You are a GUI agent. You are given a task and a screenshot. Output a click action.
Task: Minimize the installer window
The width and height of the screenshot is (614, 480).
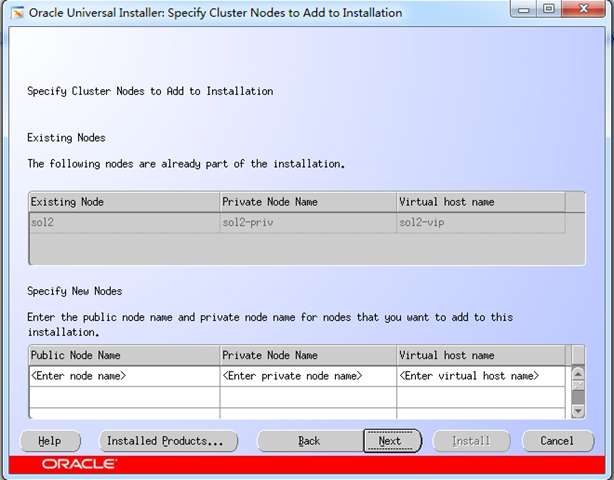[x=524, y=9]
